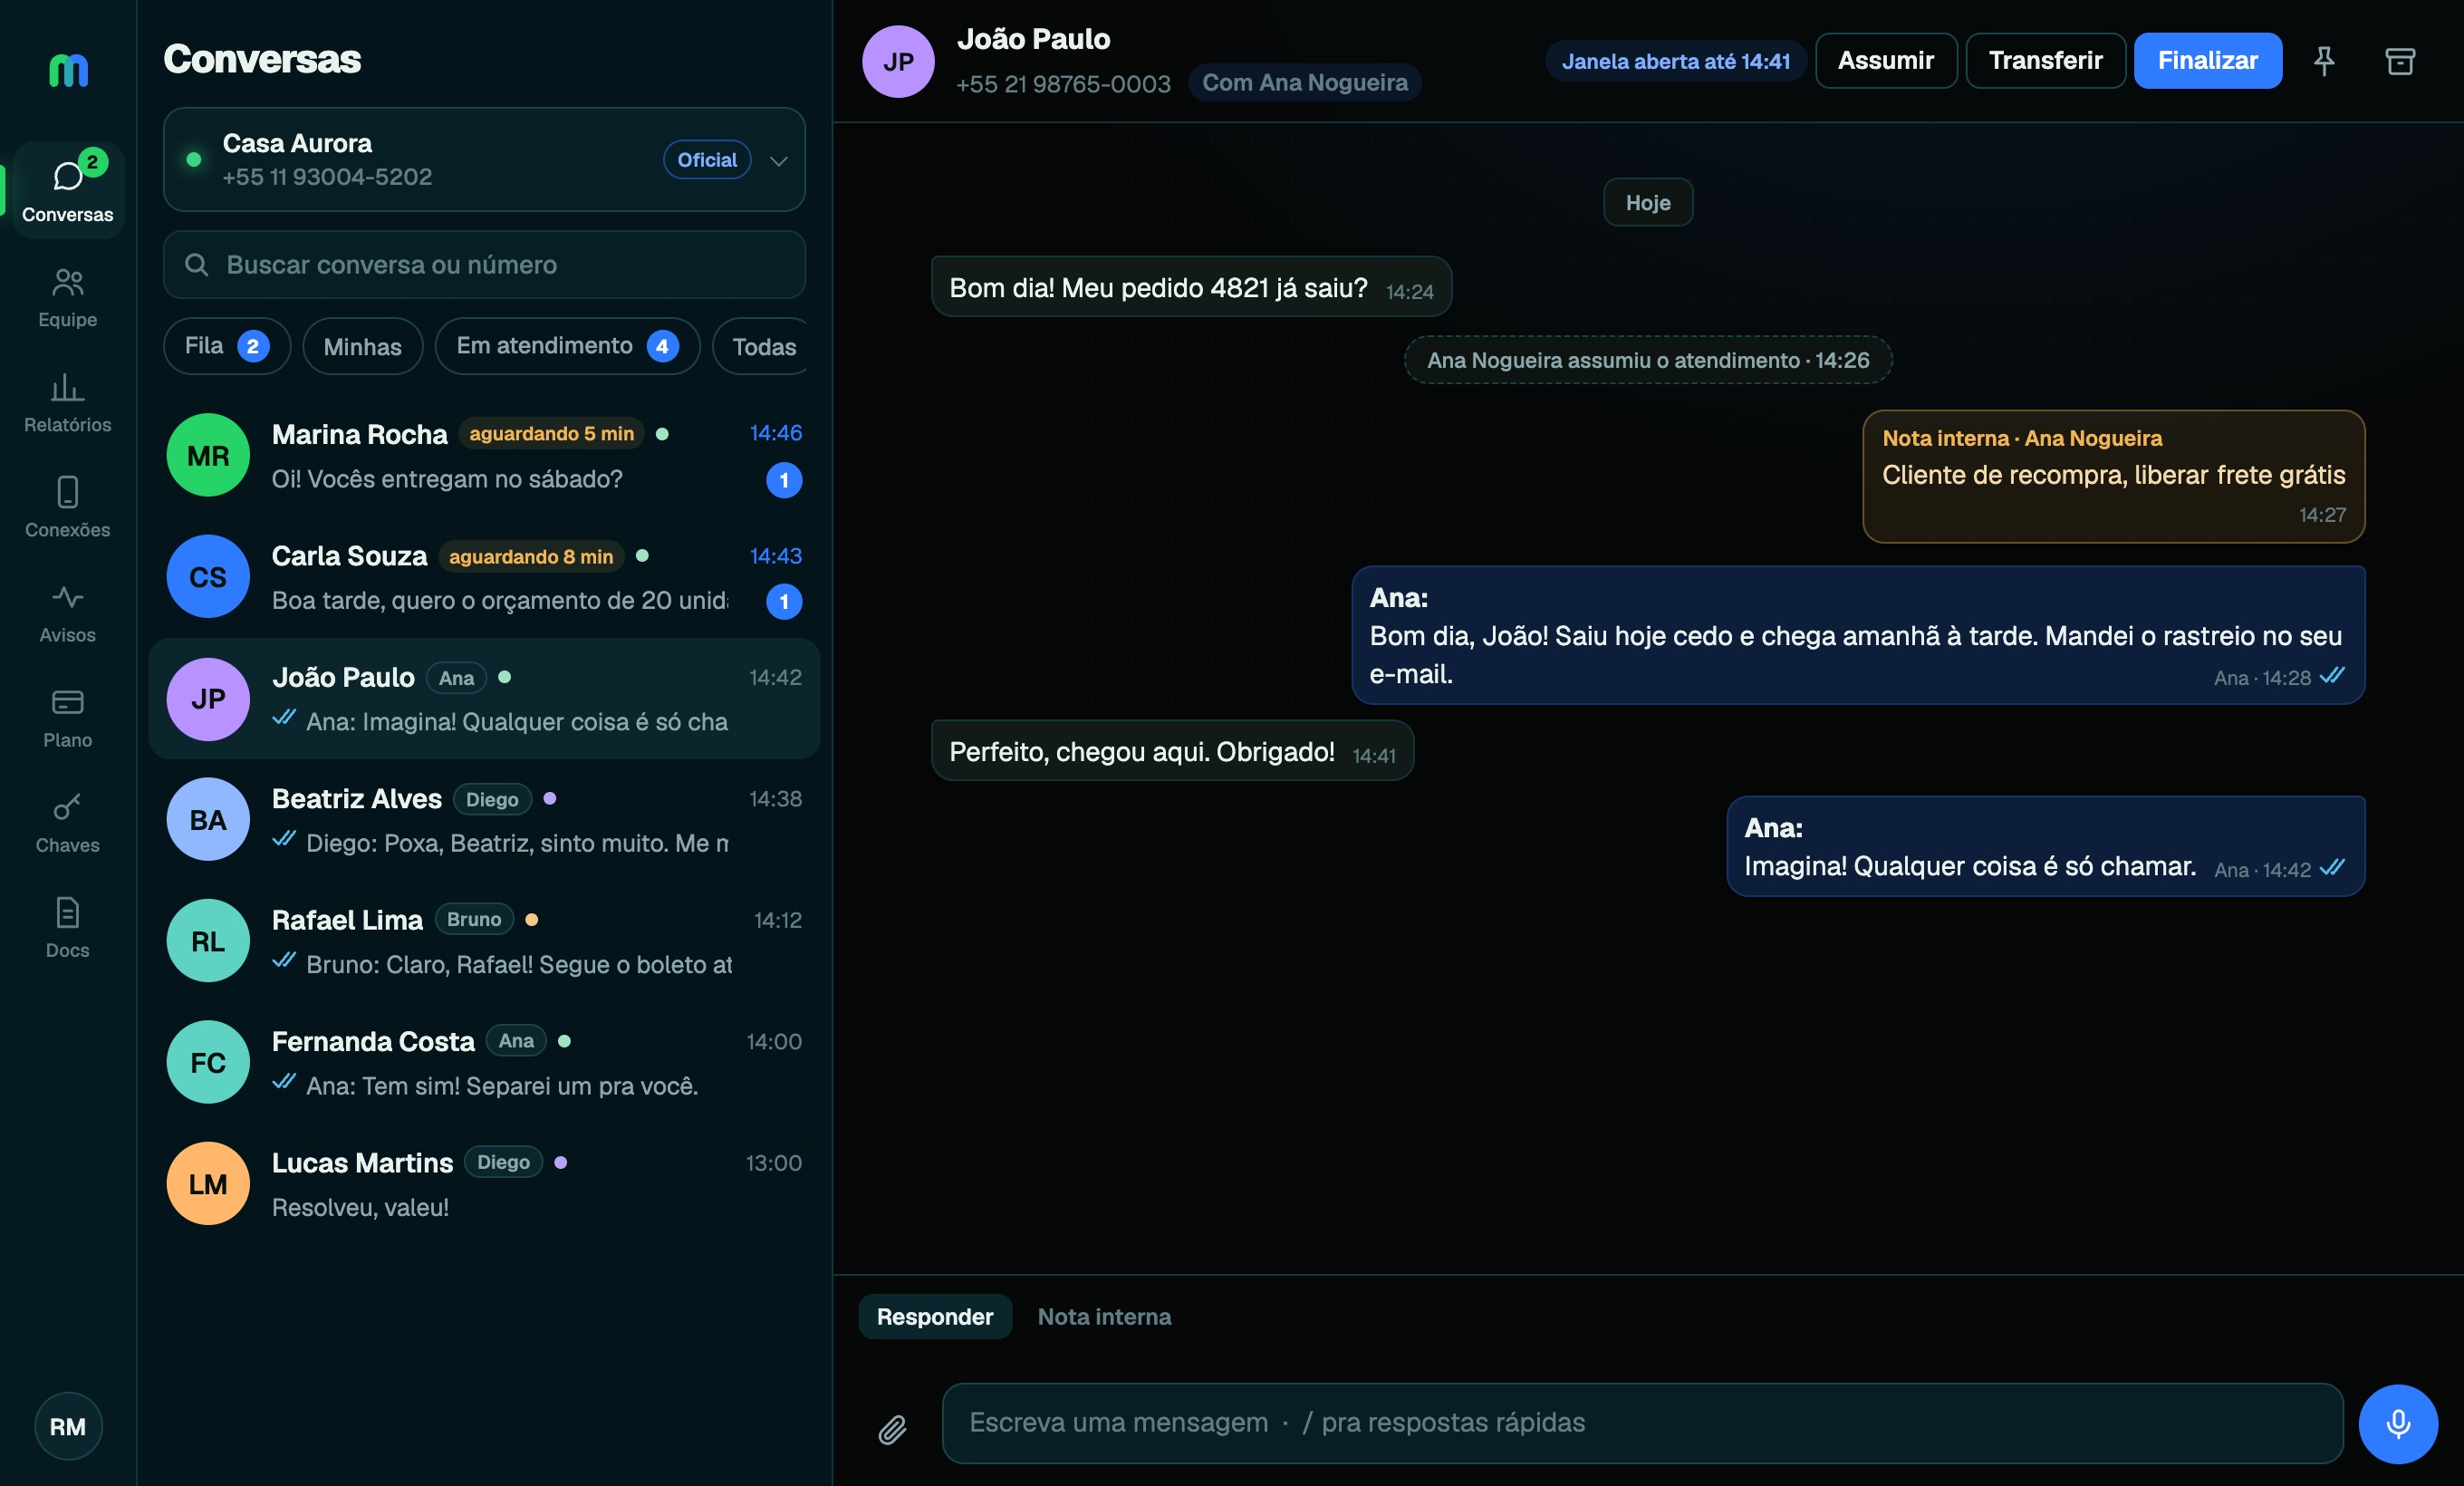Click the Escreva uma mensagem input

click(x=1642, y=1423)
